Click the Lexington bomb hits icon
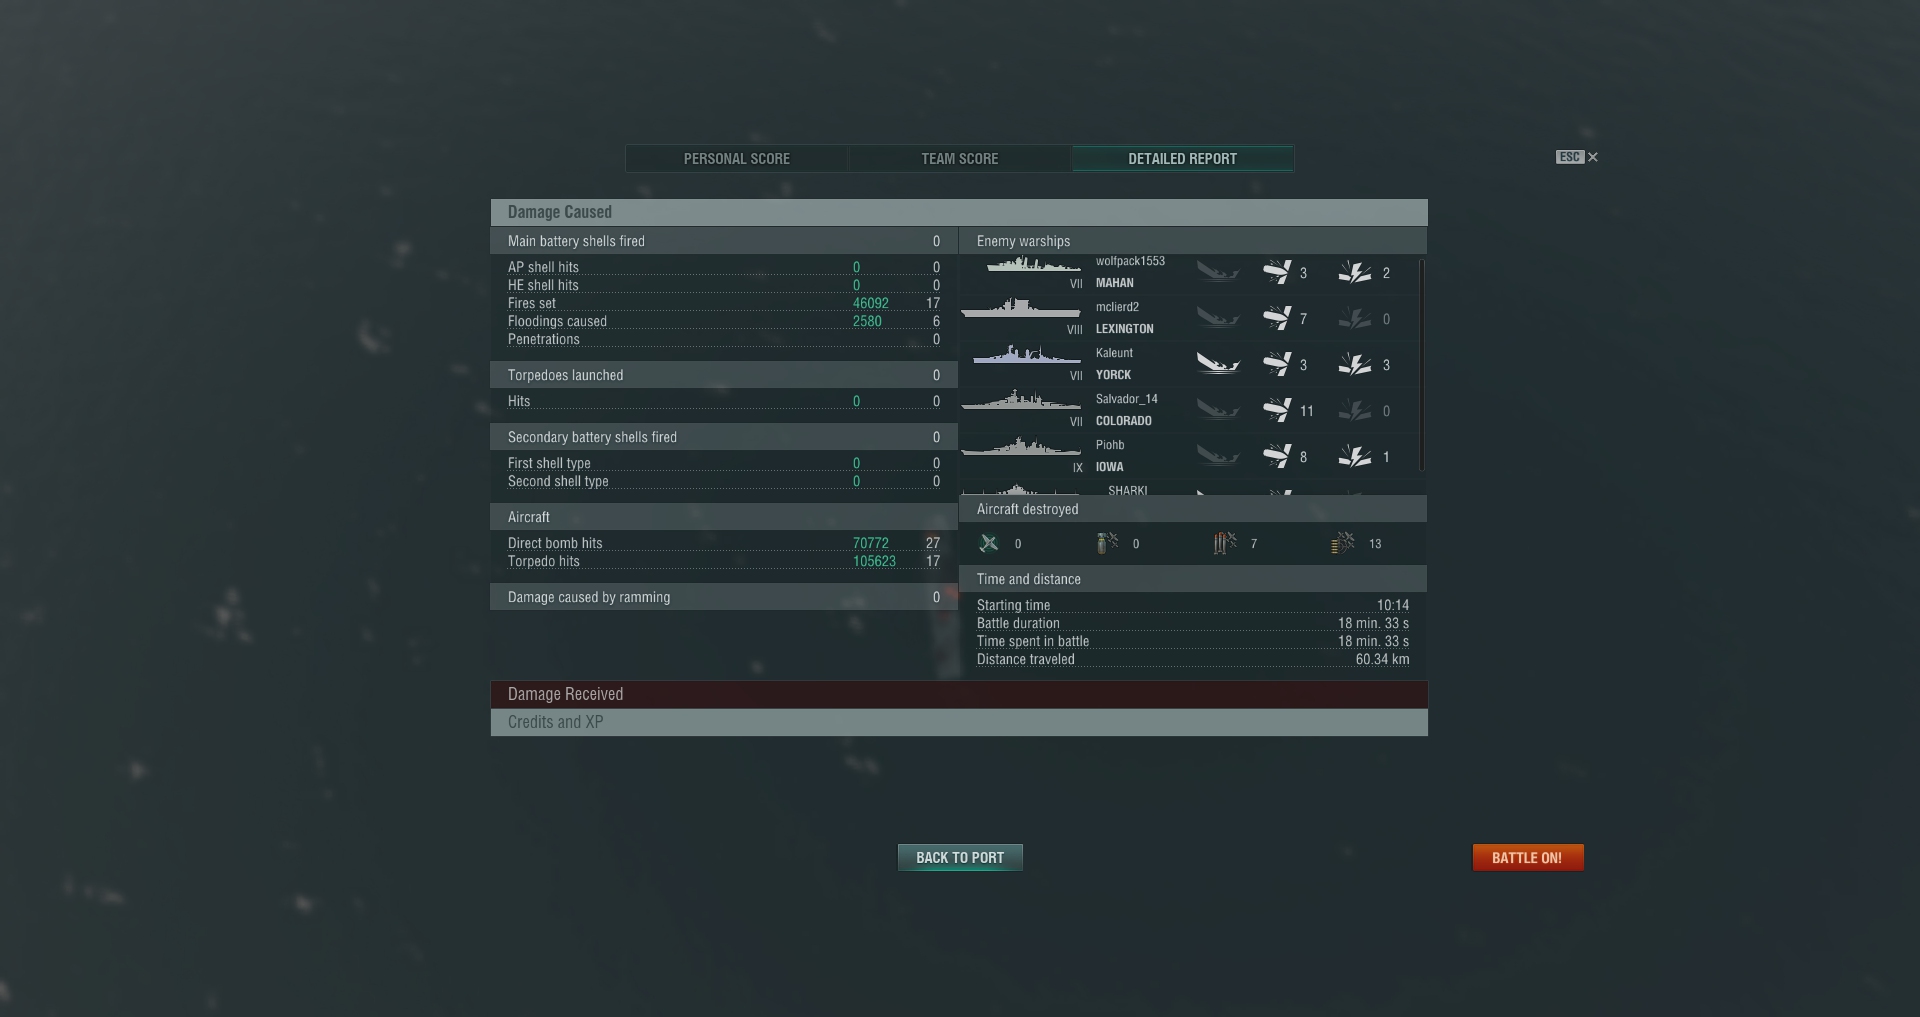 pos(1277,318)
